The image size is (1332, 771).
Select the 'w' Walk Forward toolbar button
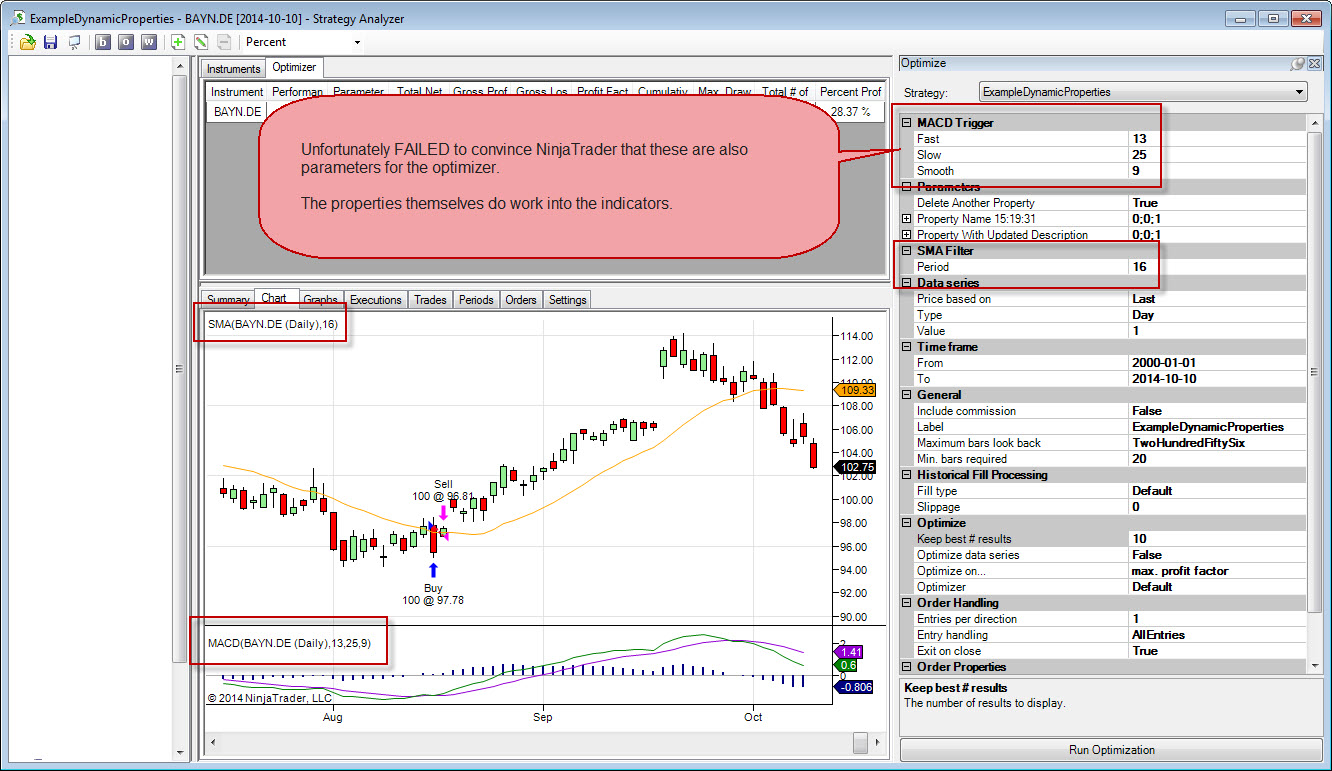point(149,42)
